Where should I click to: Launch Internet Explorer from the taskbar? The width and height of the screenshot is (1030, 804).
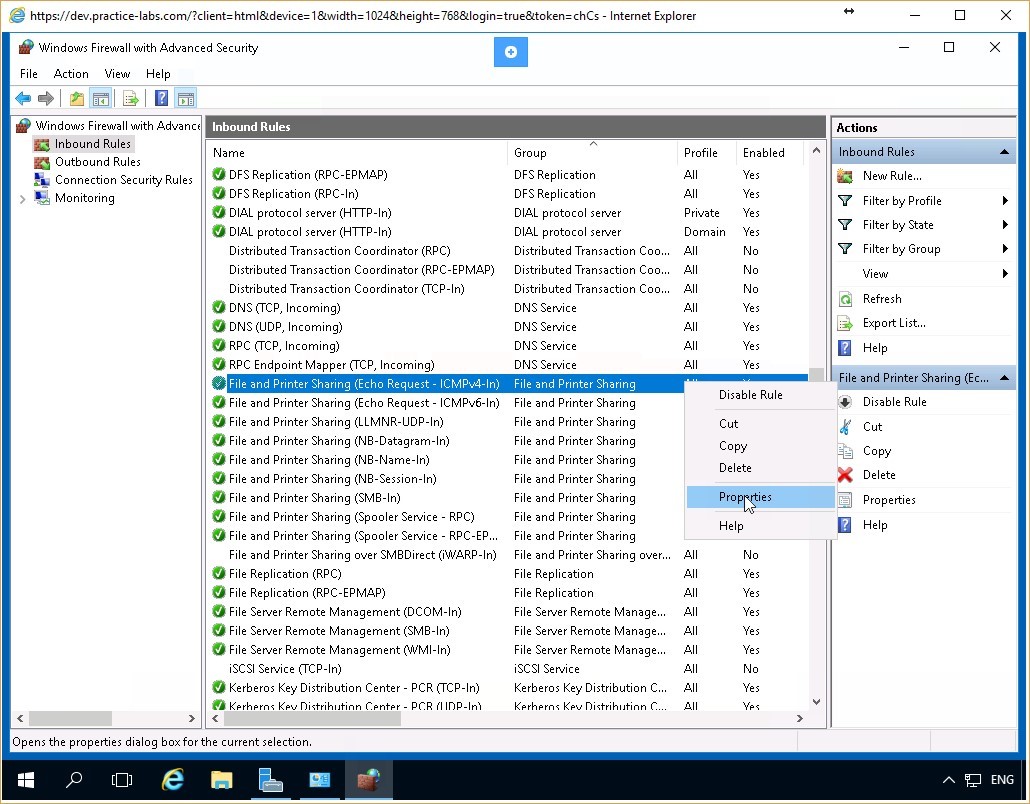pyautogui.click(x=172, y=780)
